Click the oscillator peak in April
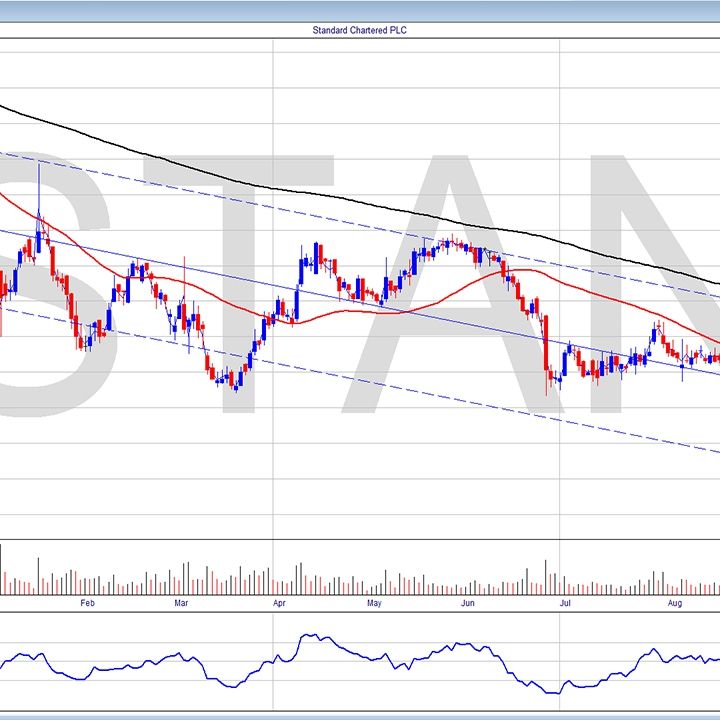 [x=310, y=635]
